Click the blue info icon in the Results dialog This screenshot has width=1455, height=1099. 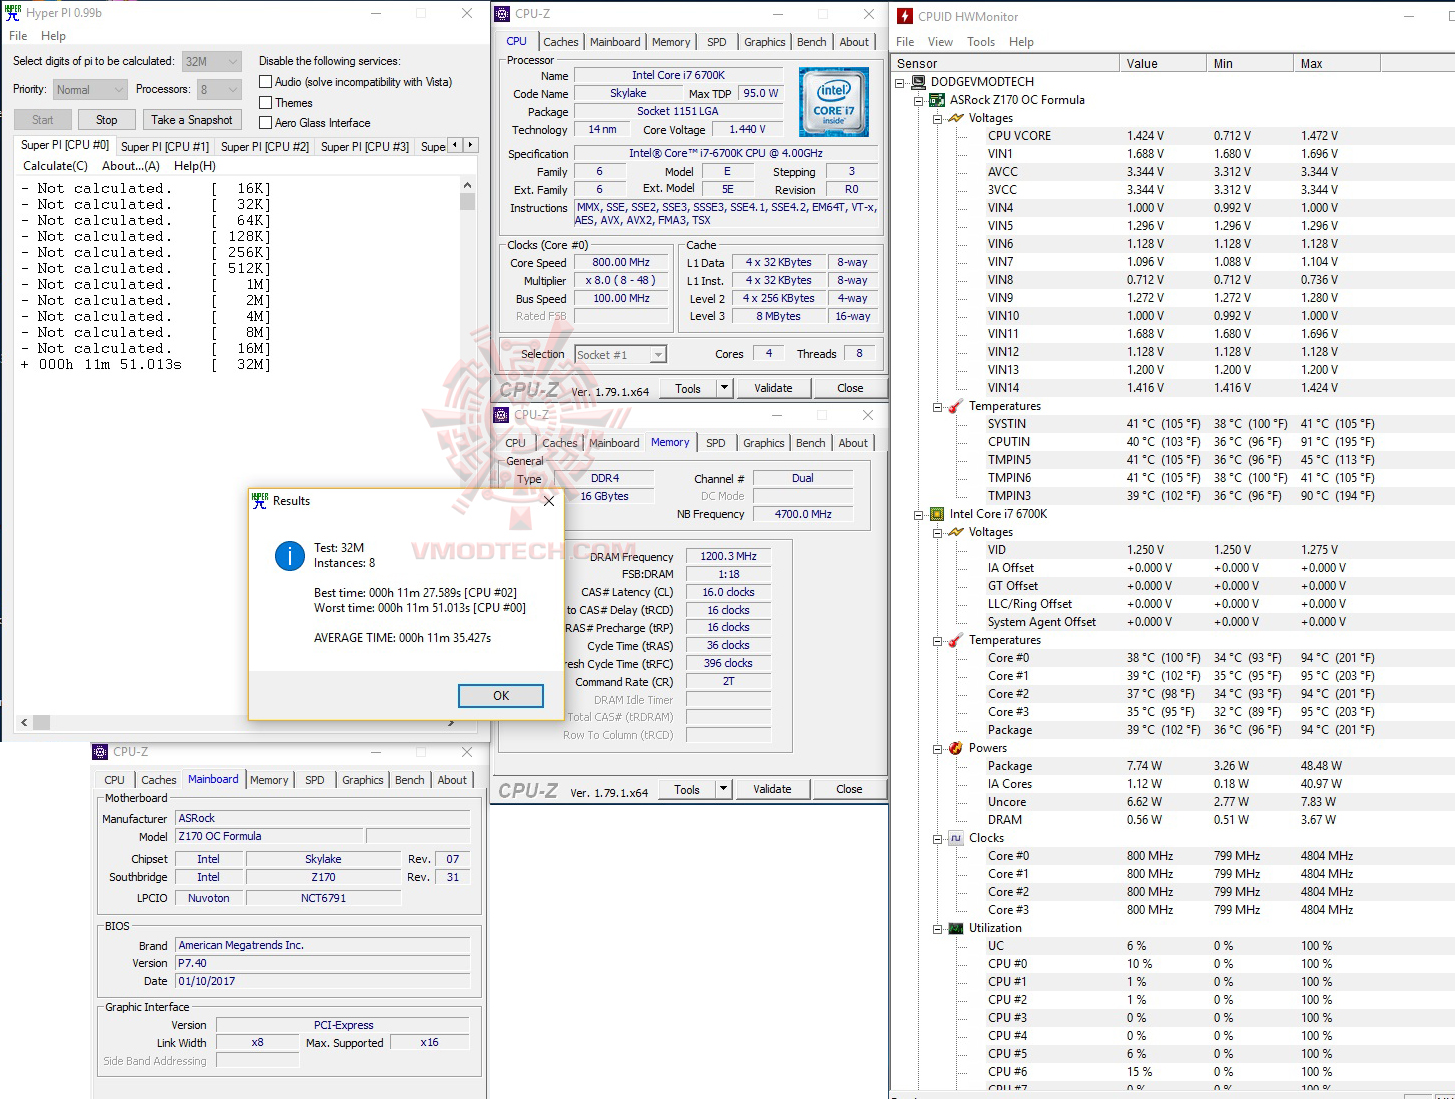(x=290, y=556)
